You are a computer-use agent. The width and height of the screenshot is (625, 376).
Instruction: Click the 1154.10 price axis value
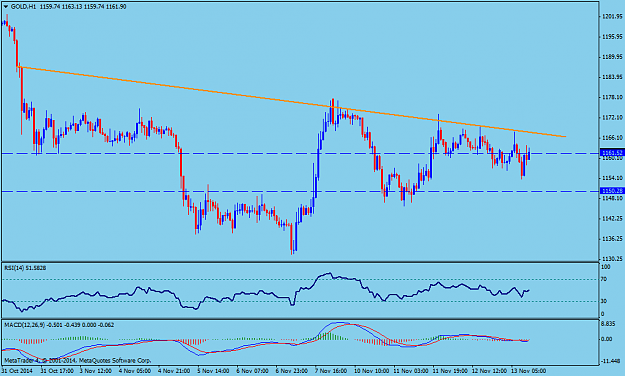point(612,178)
